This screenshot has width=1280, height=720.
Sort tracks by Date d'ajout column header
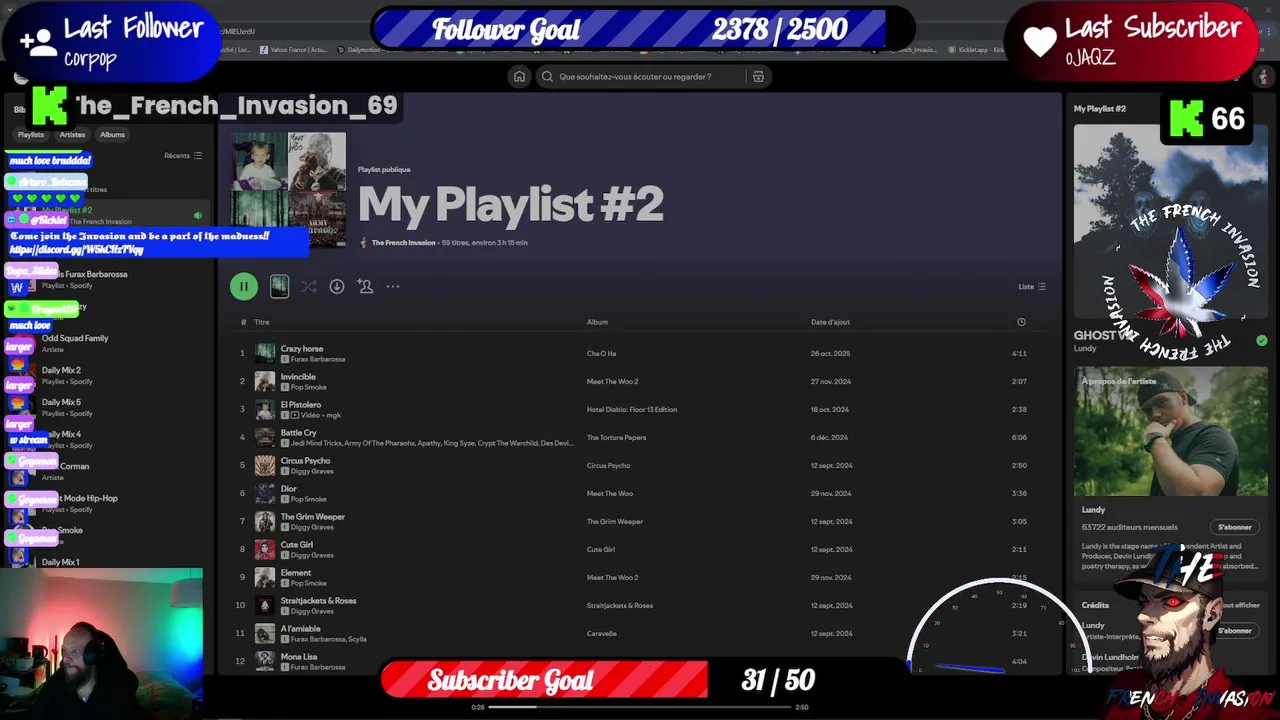click(830, 322)
